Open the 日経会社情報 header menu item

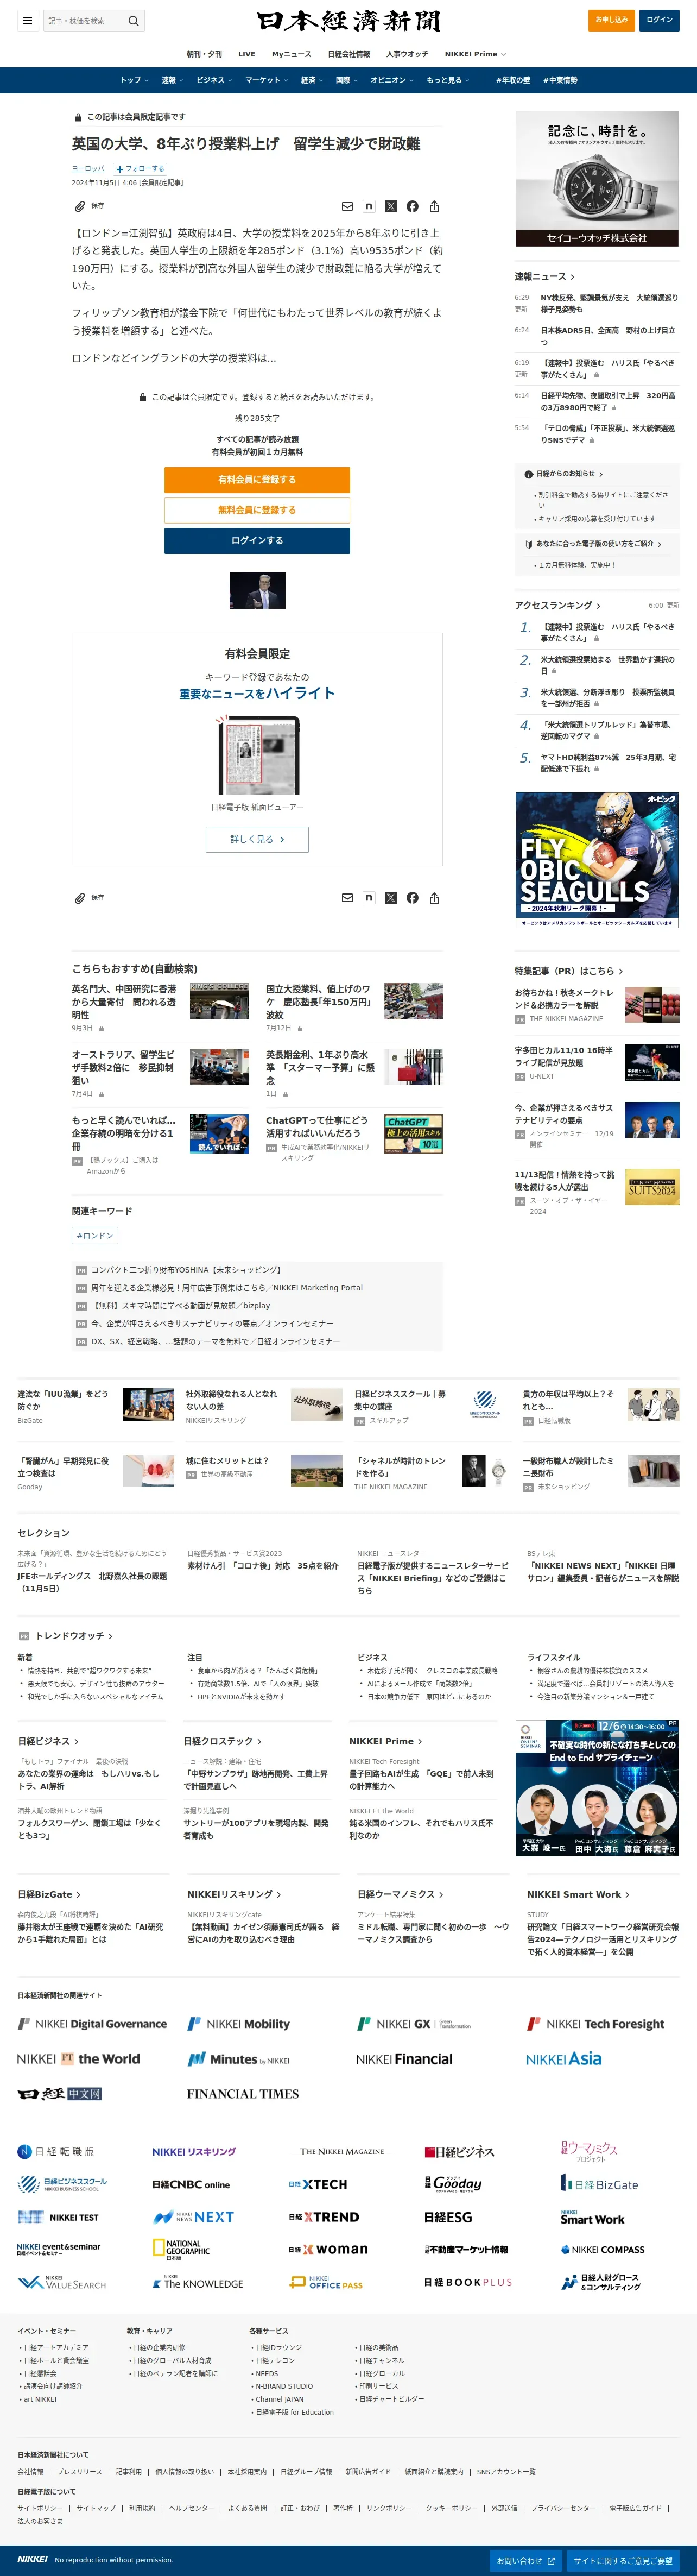(x=348, y=54)
